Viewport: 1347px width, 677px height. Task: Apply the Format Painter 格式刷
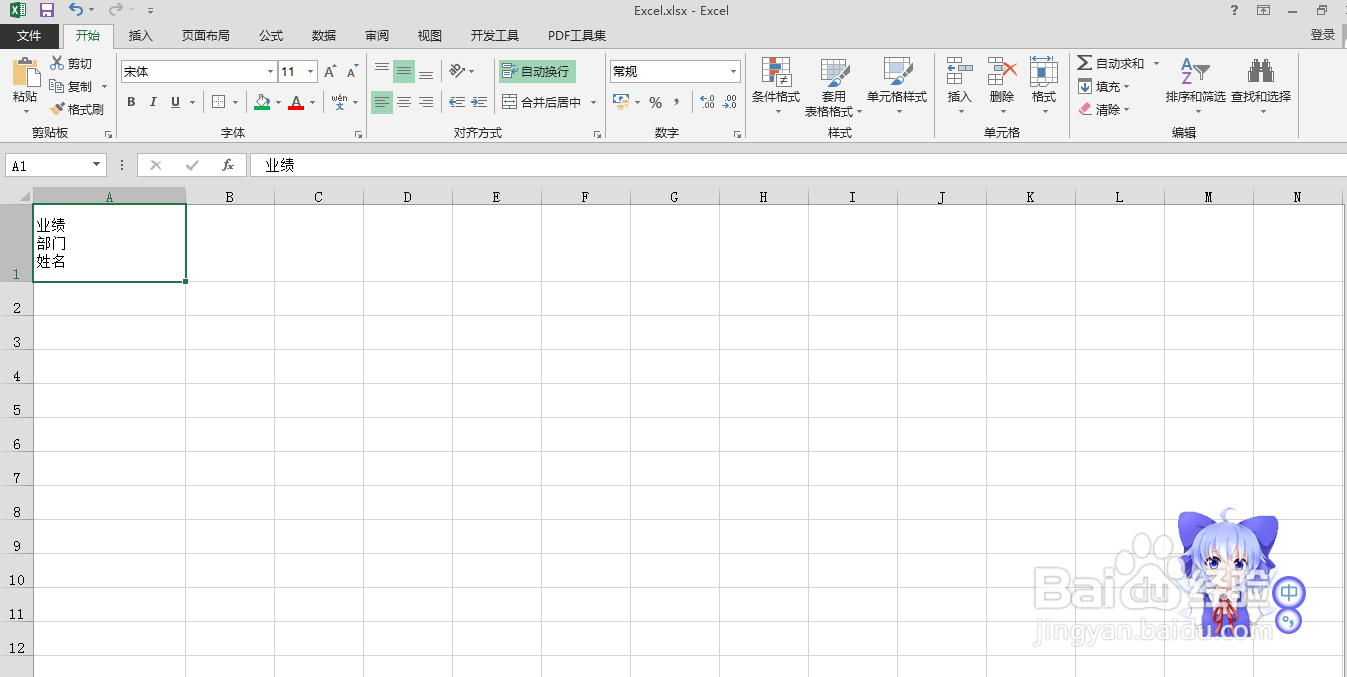78,109
